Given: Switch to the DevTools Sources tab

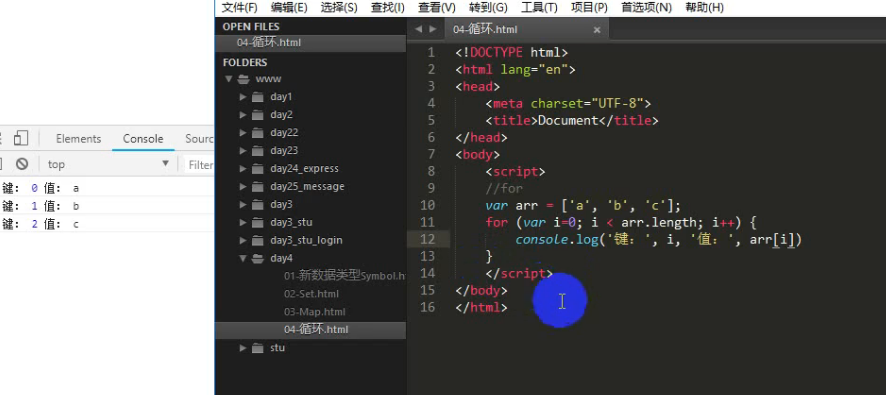Looking at the screenshot, I should 199,139.
